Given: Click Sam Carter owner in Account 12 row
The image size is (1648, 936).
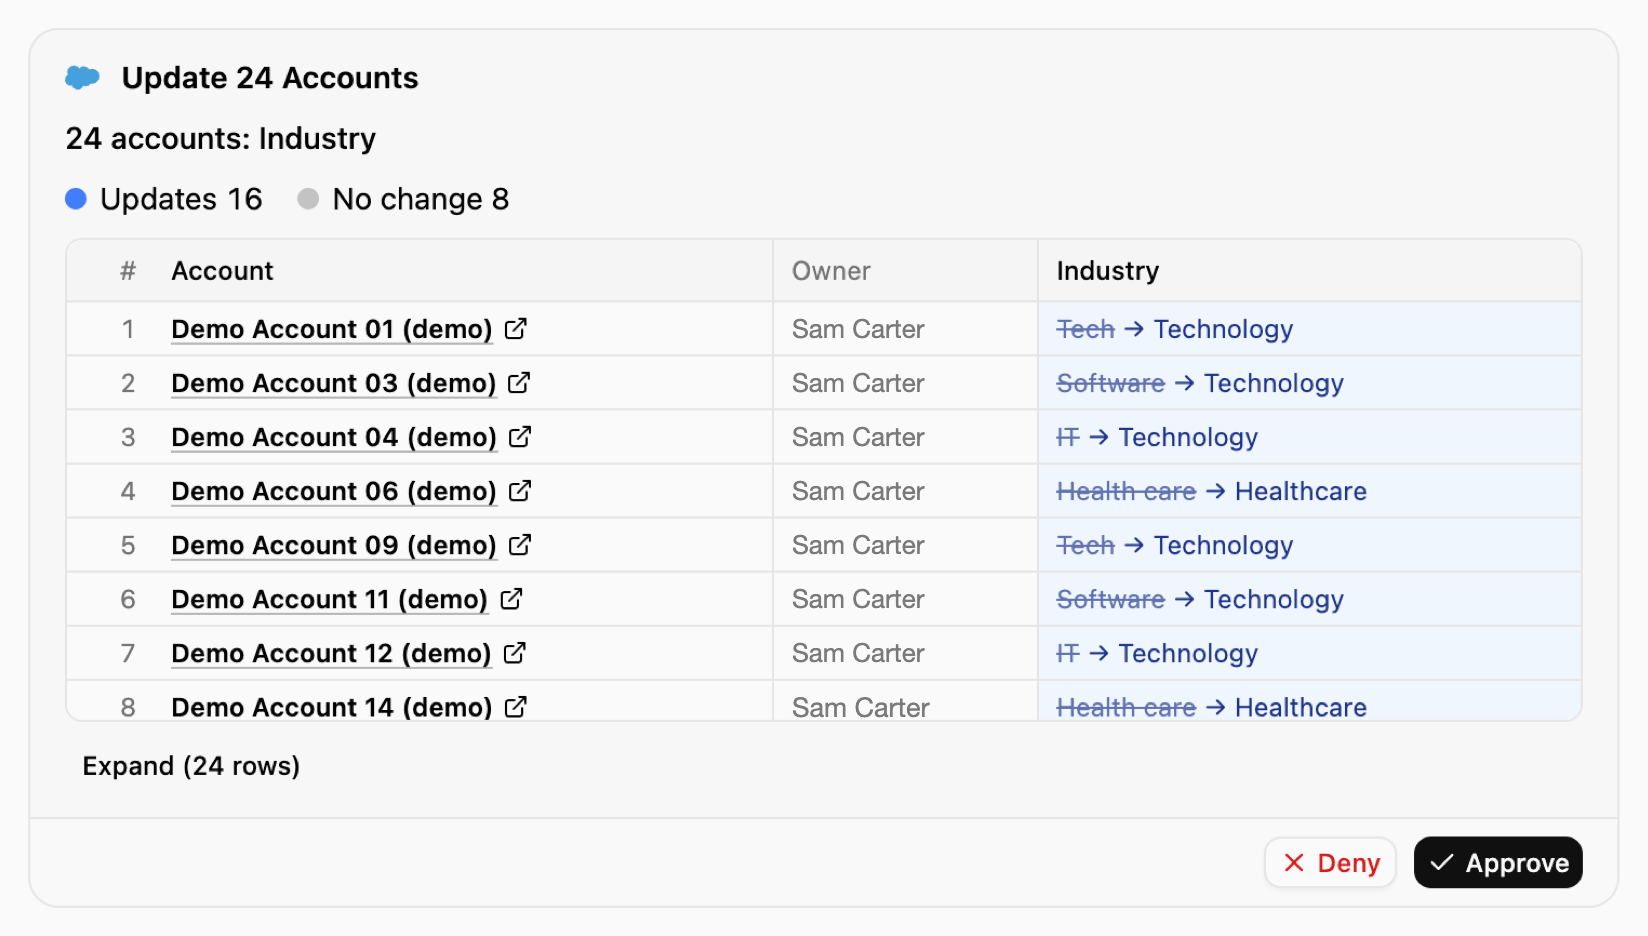Looking at the screenshot, I should click(x=858, y=653).
